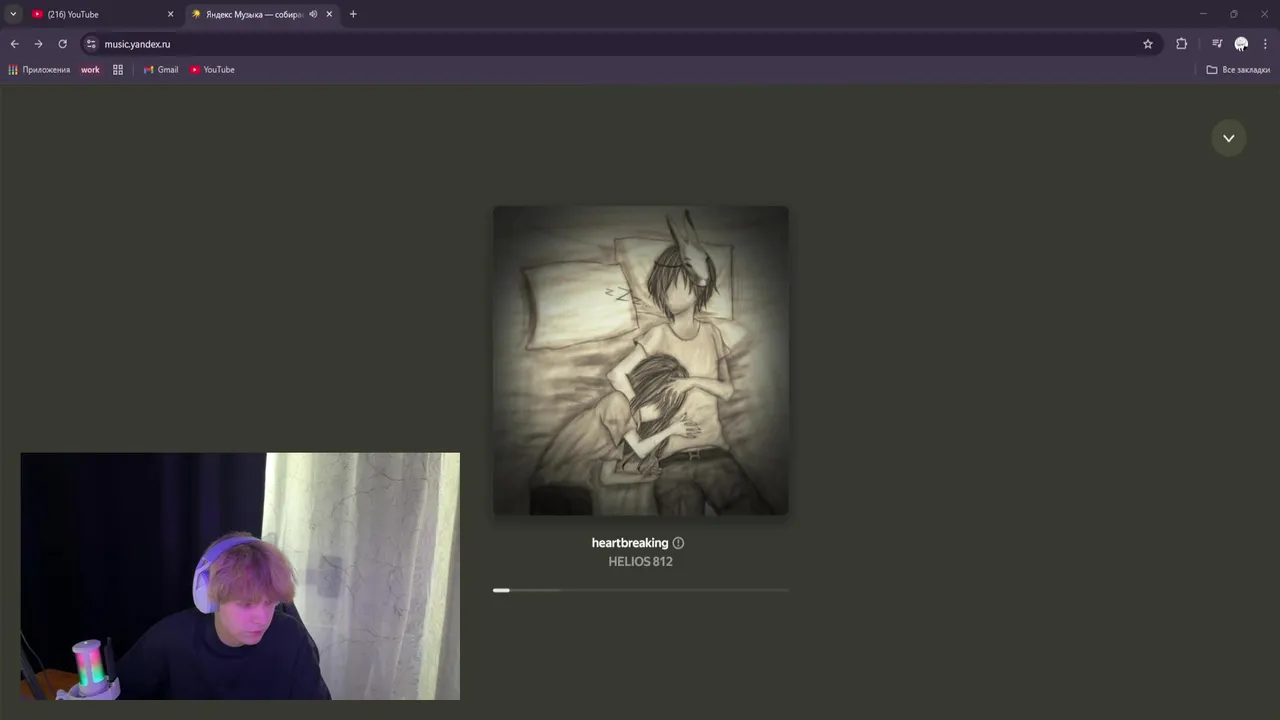Go back to previous page
1280x720 pixels.
[14, 44]
